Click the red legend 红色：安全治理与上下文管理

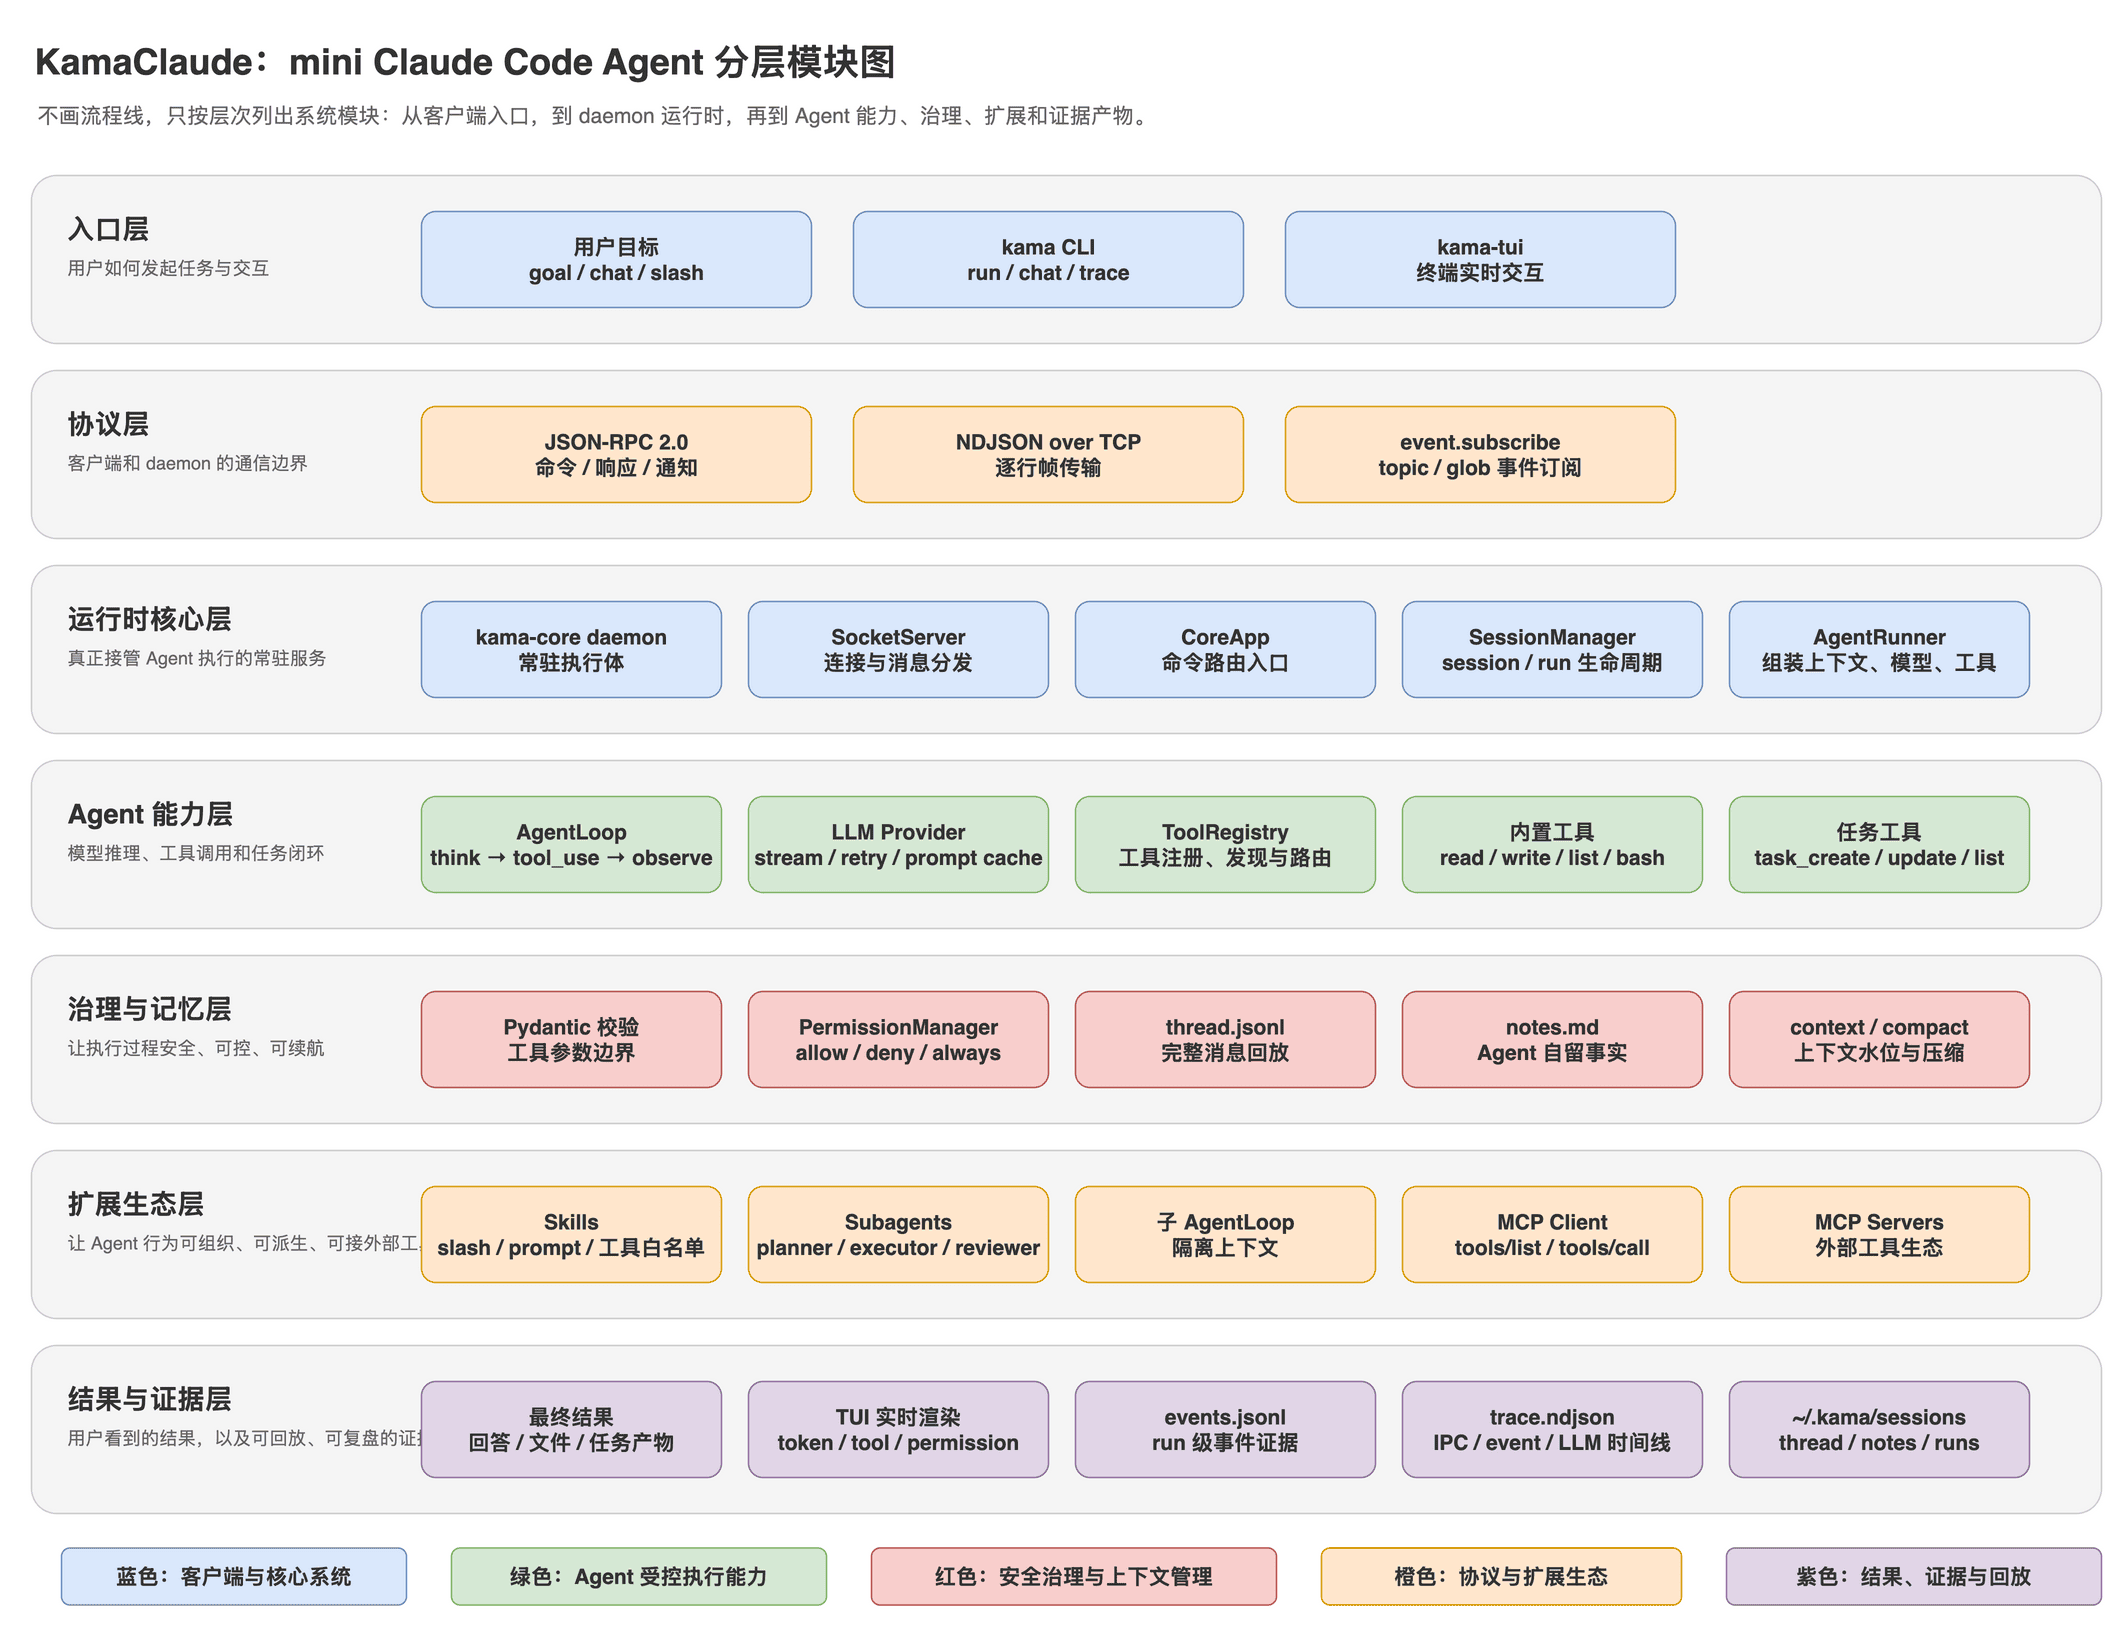(x=1074, y=1576)
